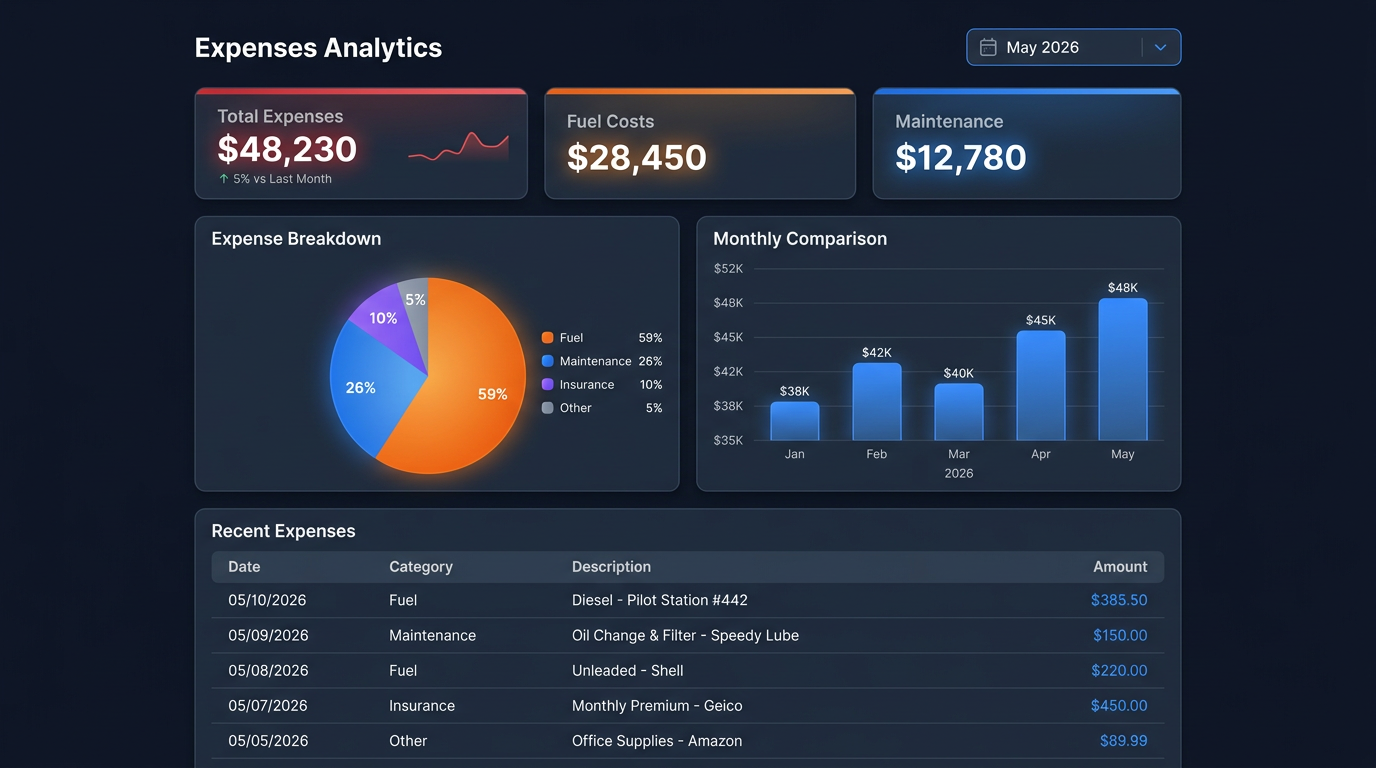Click the blue Maintenance legend swatch

pyautogui.click(x=547, y=361)
